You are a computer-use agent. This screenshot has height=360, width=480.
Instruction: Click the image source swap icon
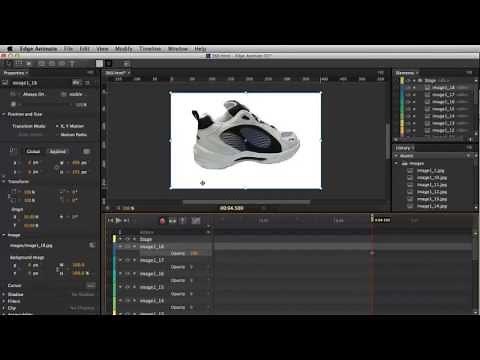[92, 245]
